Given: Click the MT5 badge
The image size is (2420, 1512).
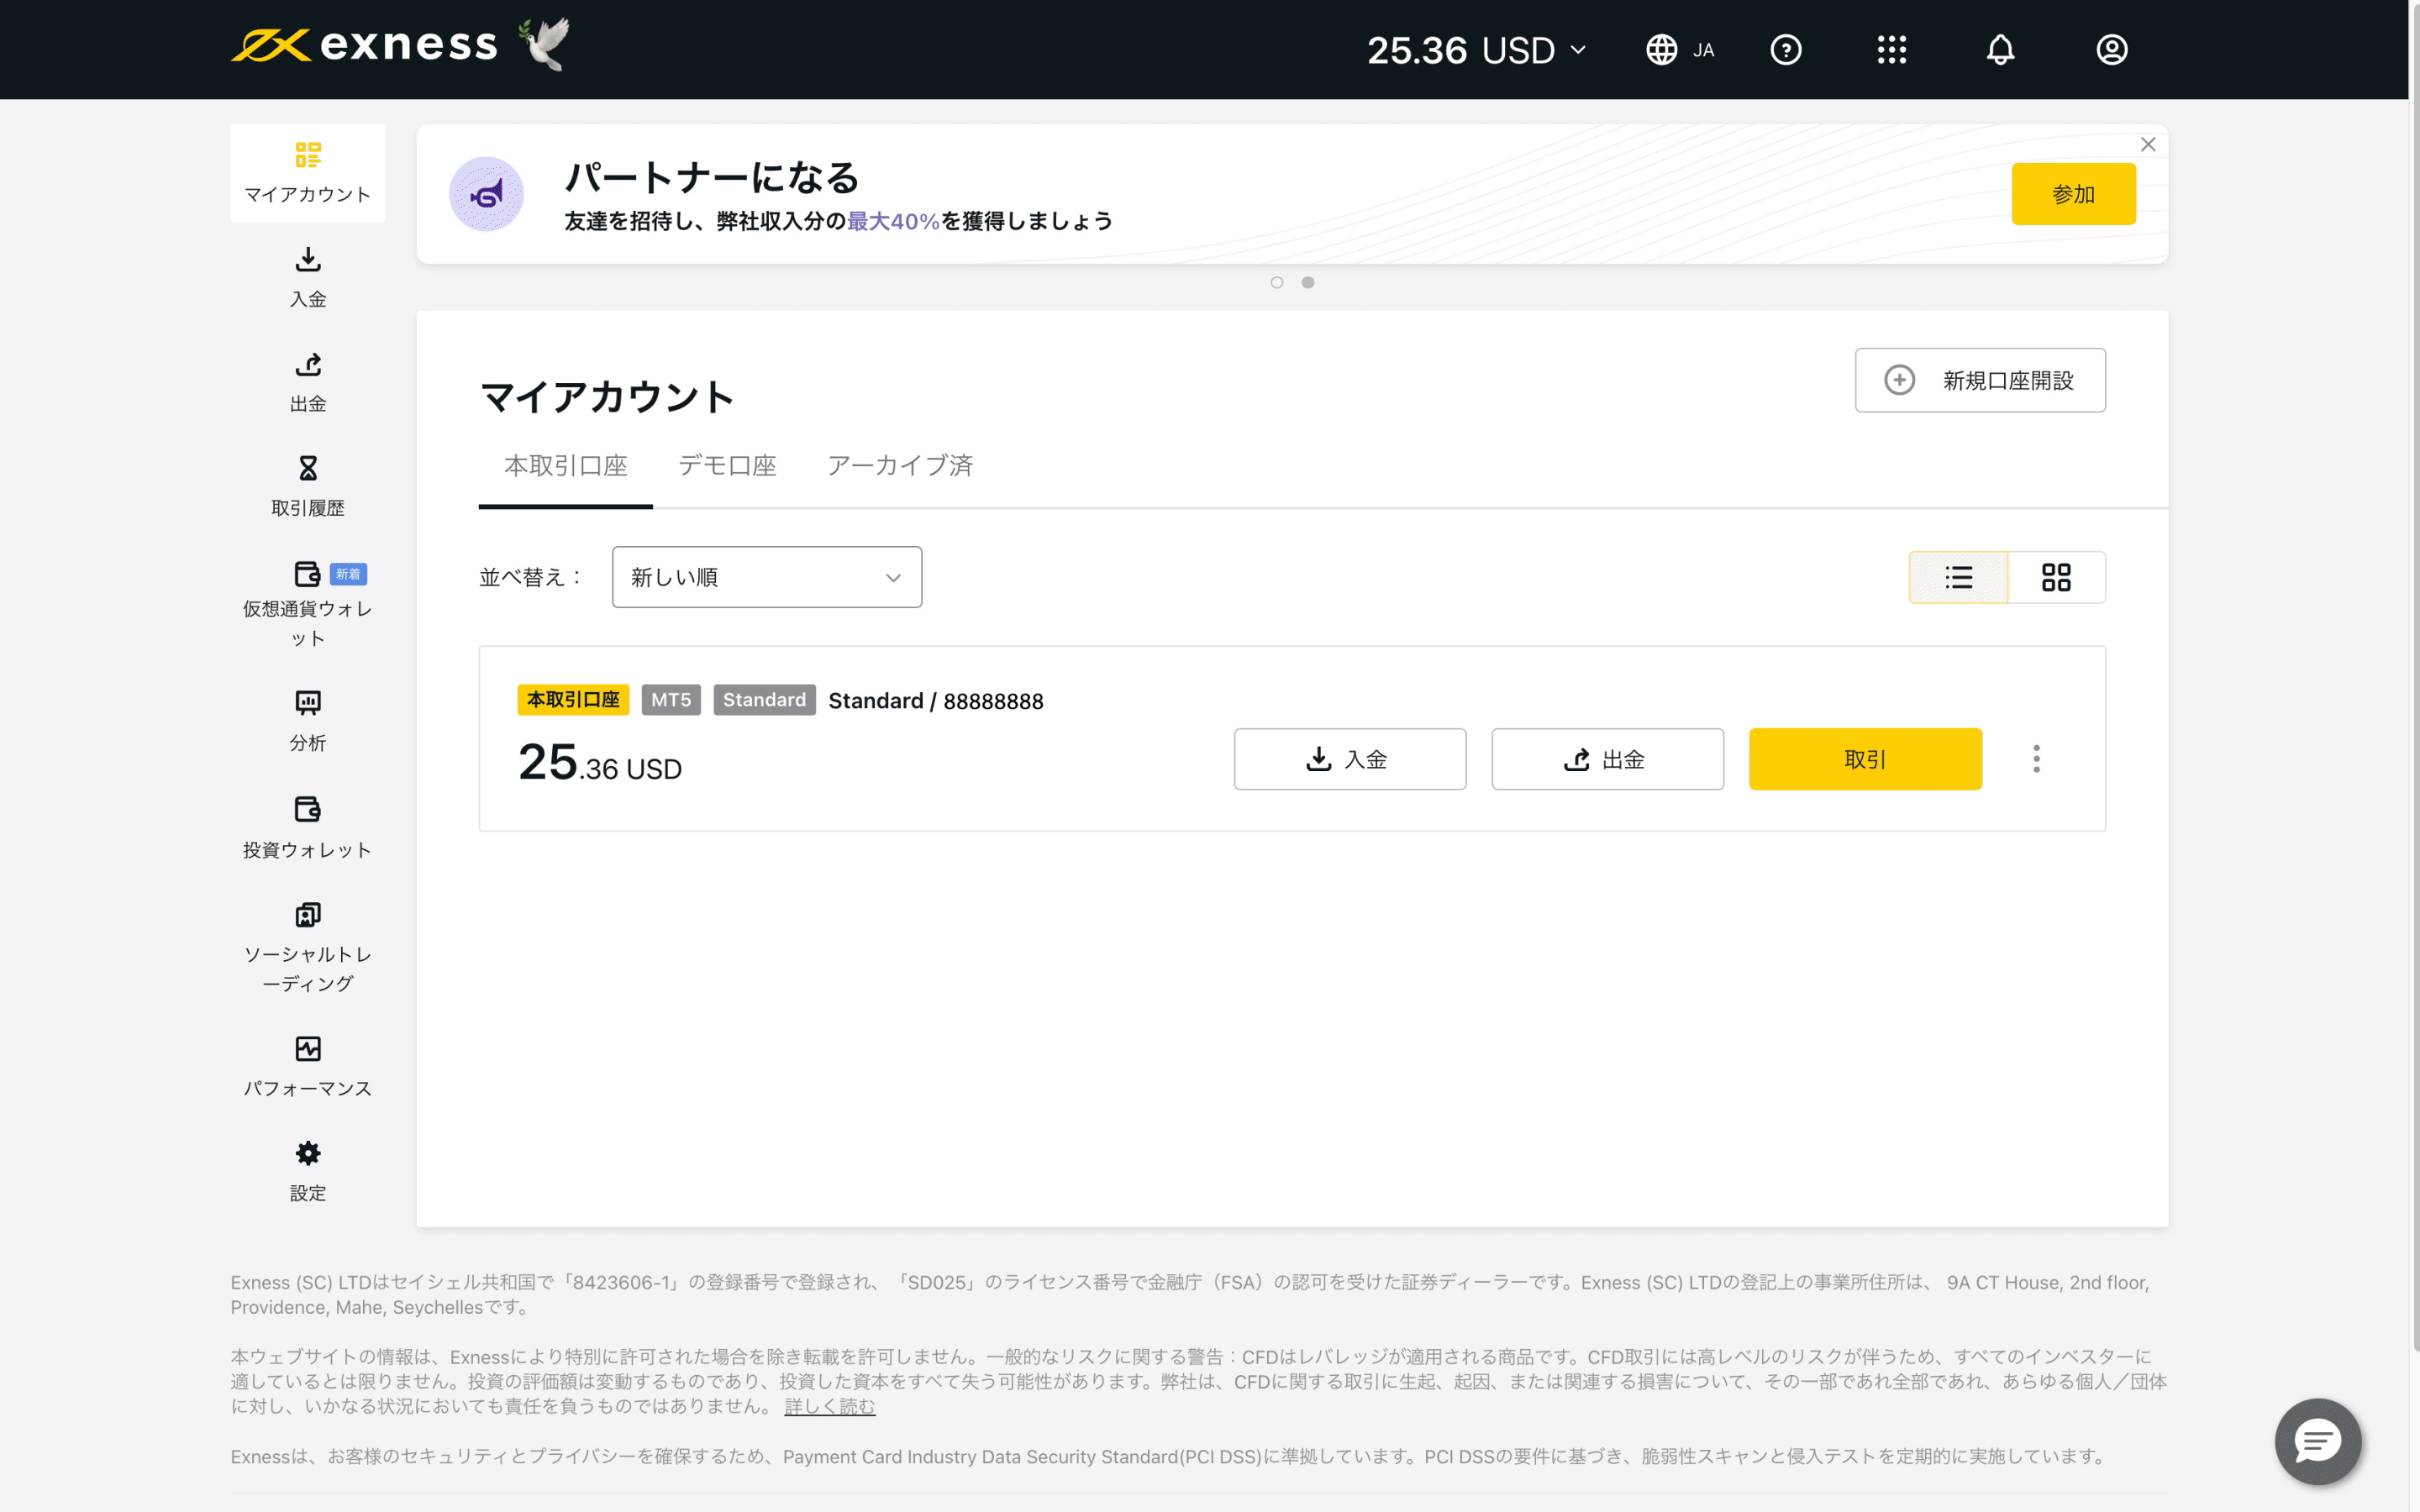Looking at the screenshot, I should point(671,700).
